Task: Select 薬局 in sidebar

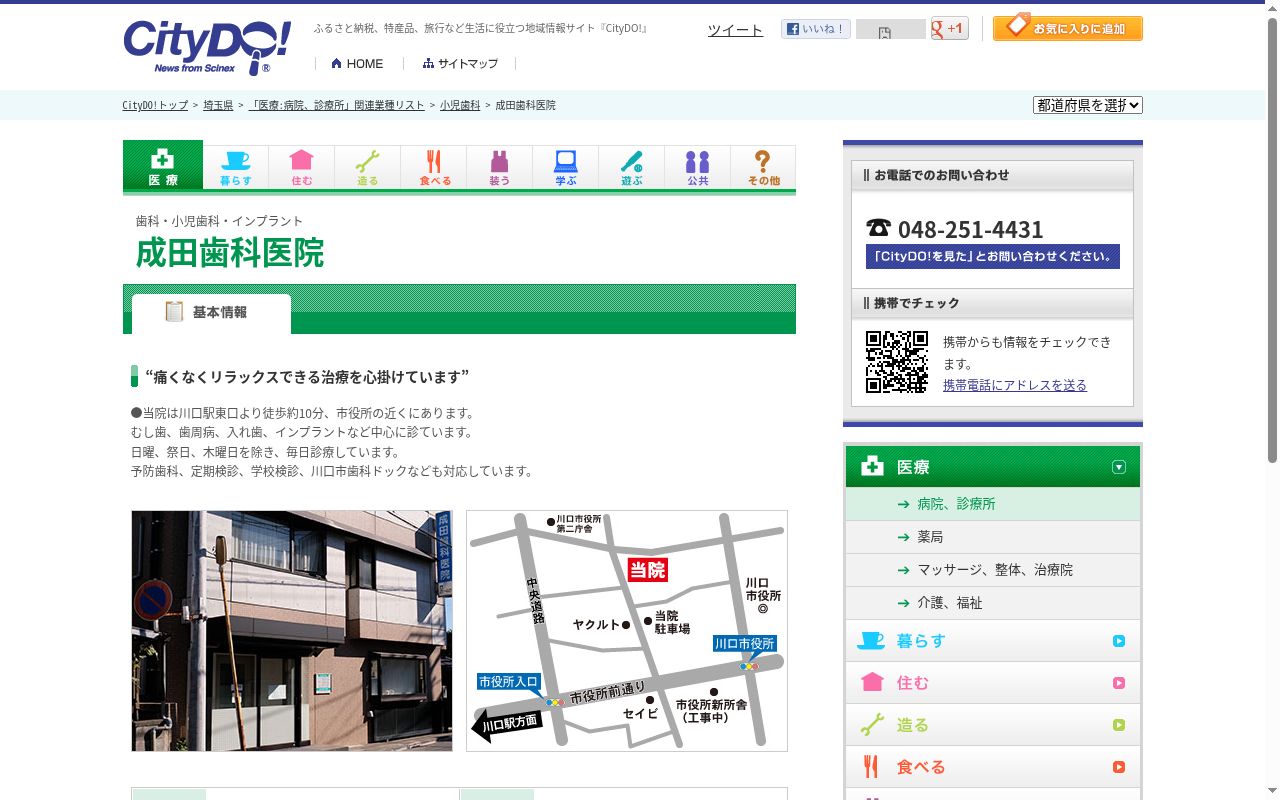Action: [993, 537]
